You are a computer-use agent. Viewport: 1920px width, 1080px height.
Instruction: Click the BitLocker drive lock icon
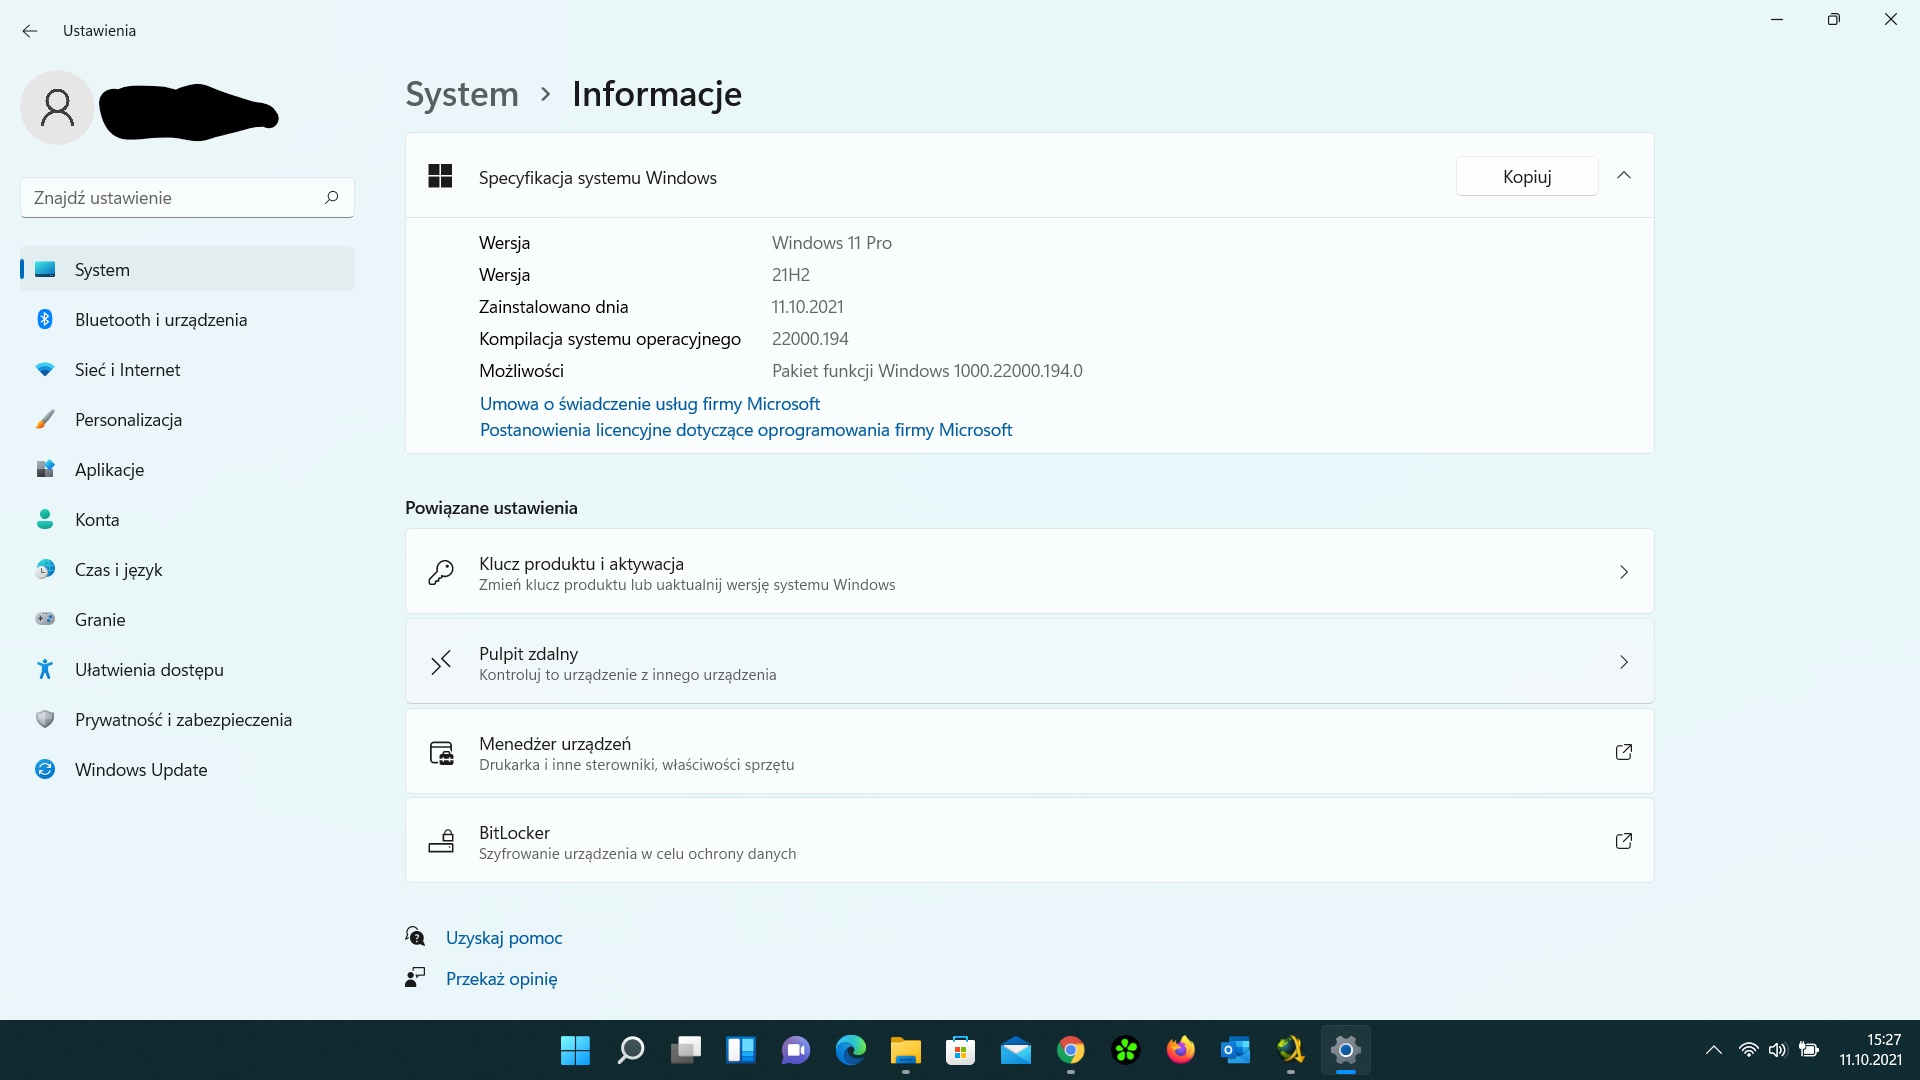click(x=441, y=841)
